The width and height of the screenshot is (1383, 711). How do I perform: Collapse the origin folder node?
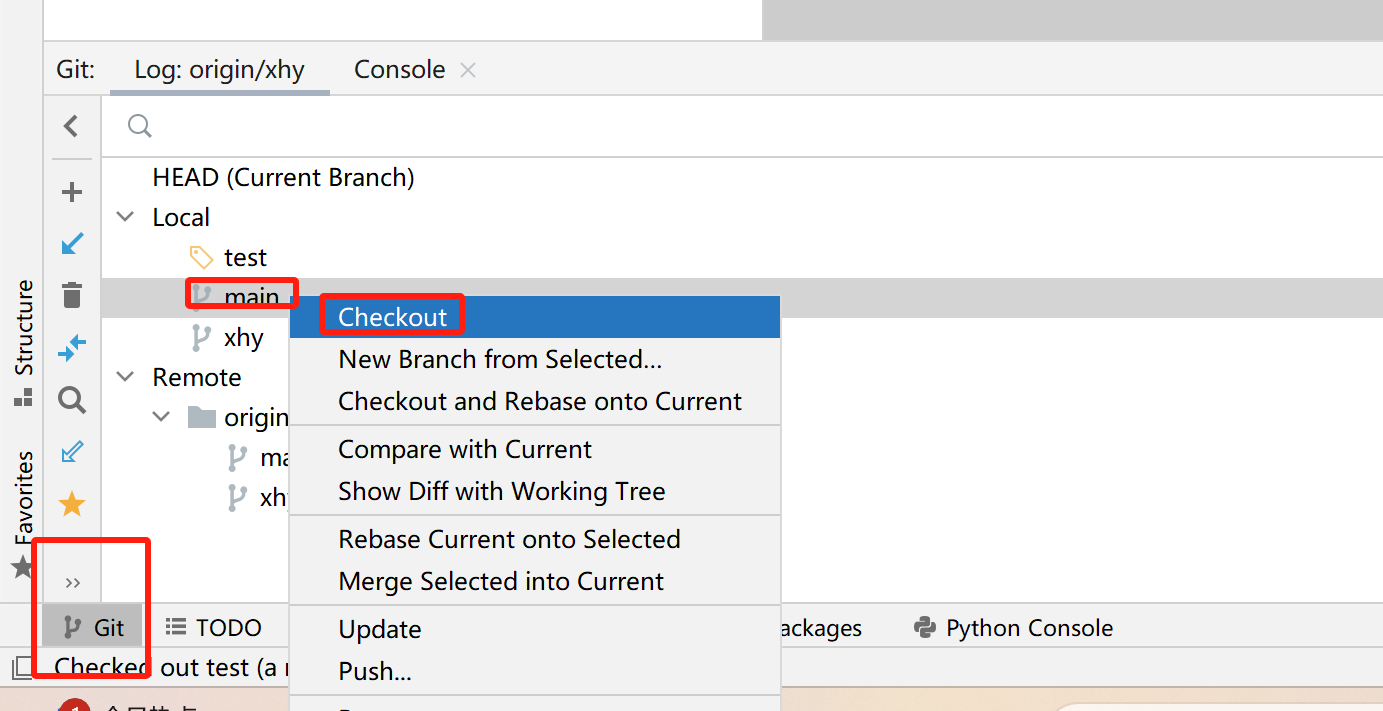point(162,417)
